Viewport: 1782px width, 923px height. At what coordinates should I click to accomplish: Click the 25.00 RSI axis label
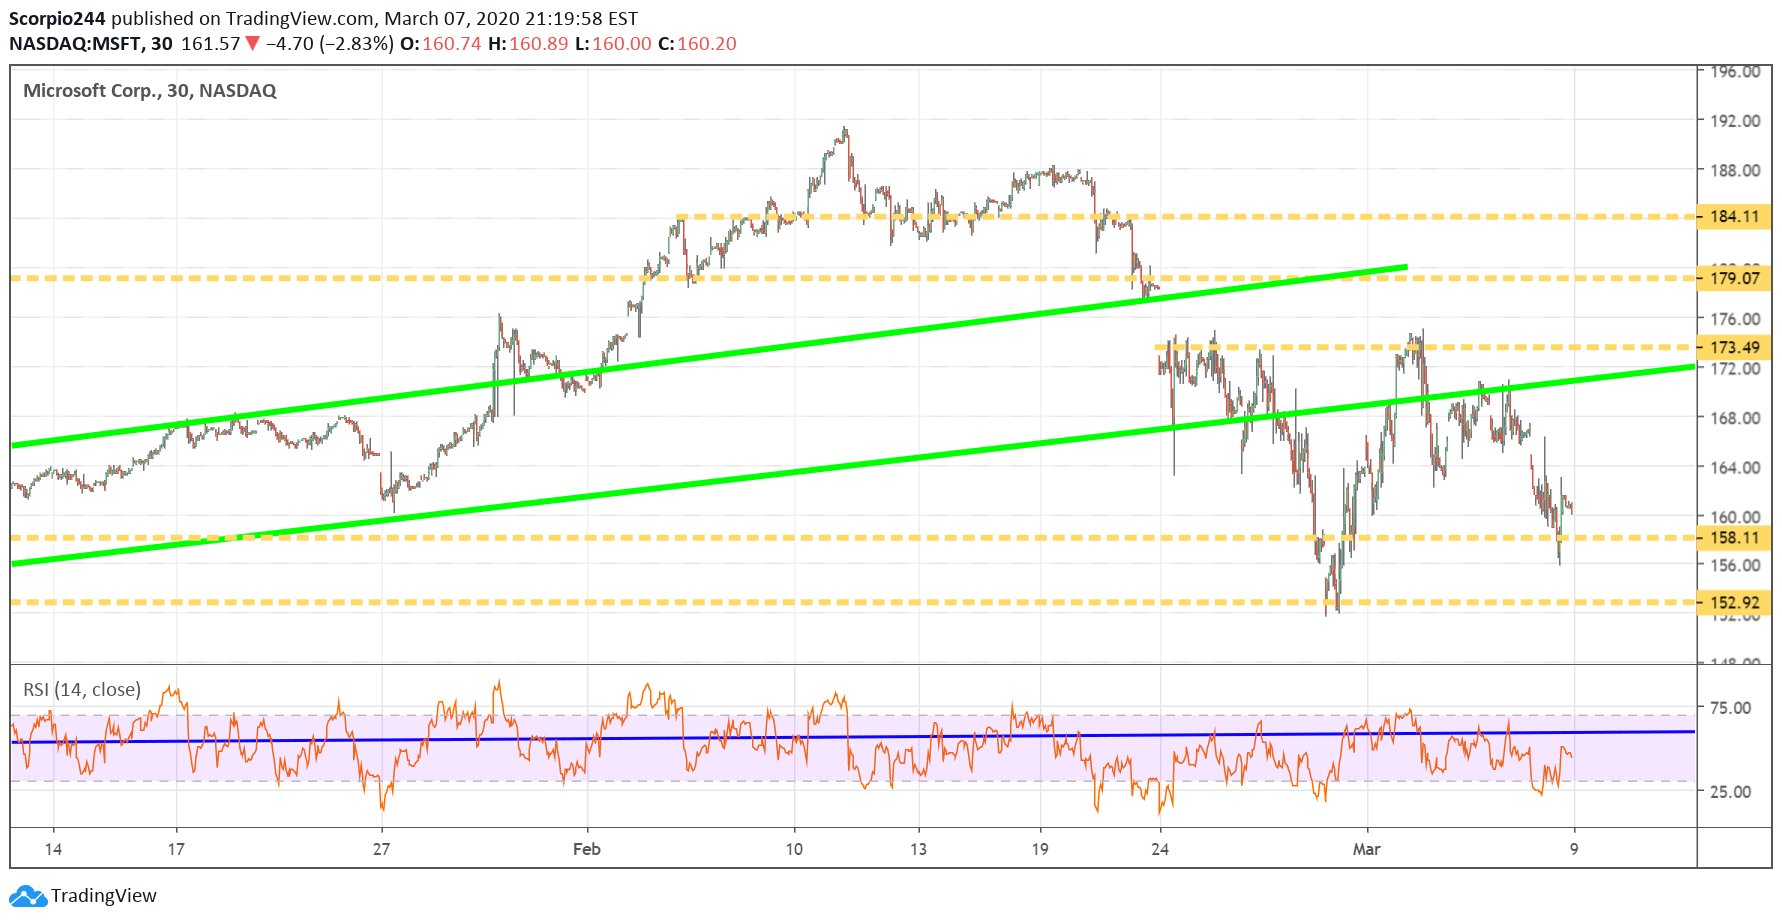[x=1731, y=792]
